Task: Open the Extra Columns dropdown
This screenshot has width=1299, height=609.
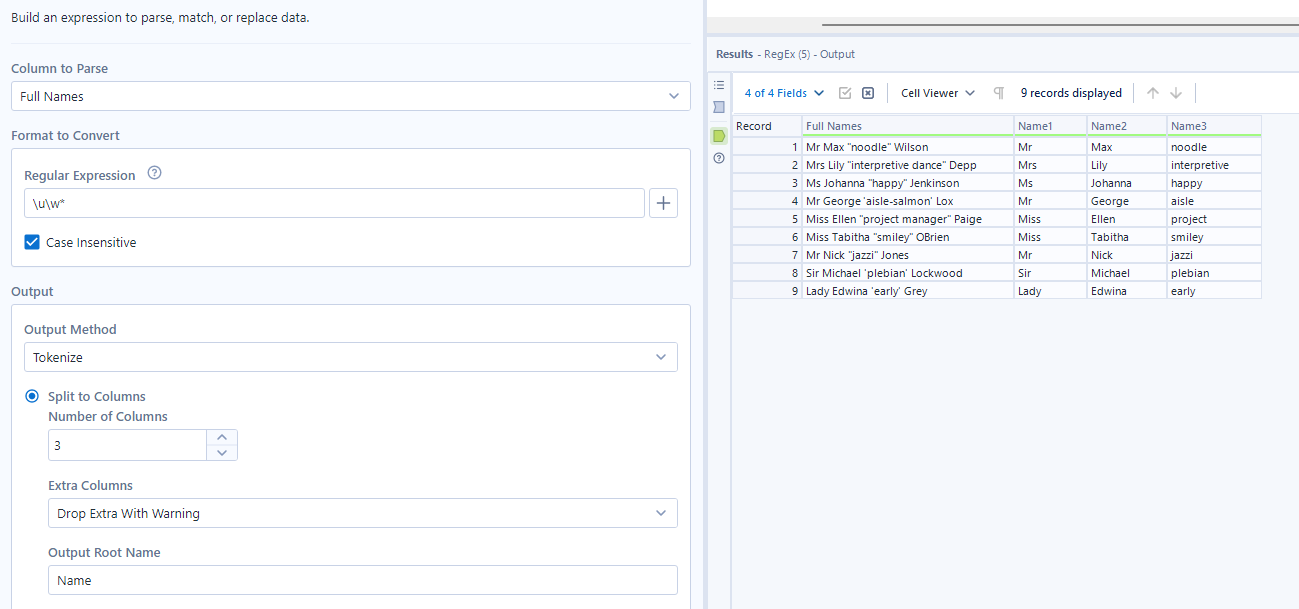Action: point(363,513)
